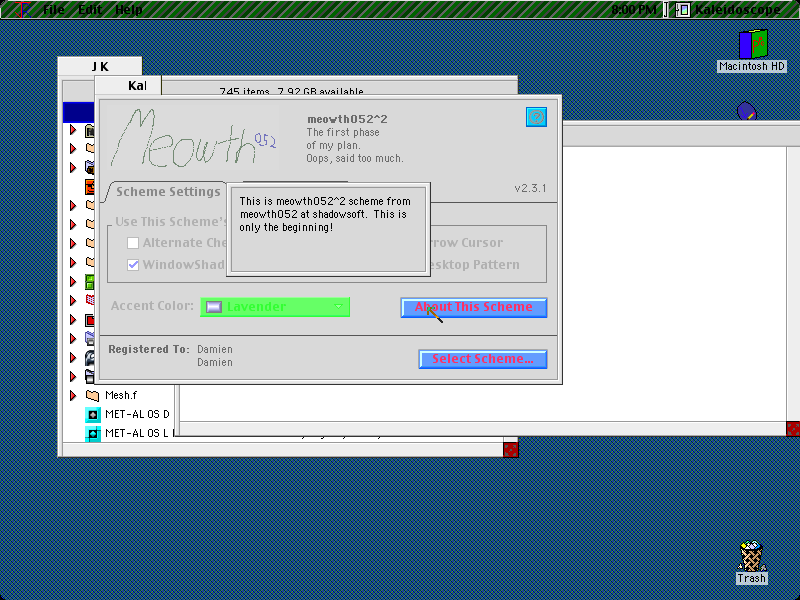Click the Meowth052 handwritten logo image
Image resolution: width=800 pixels, height=600 pixels.
click(x=194, y=139)
